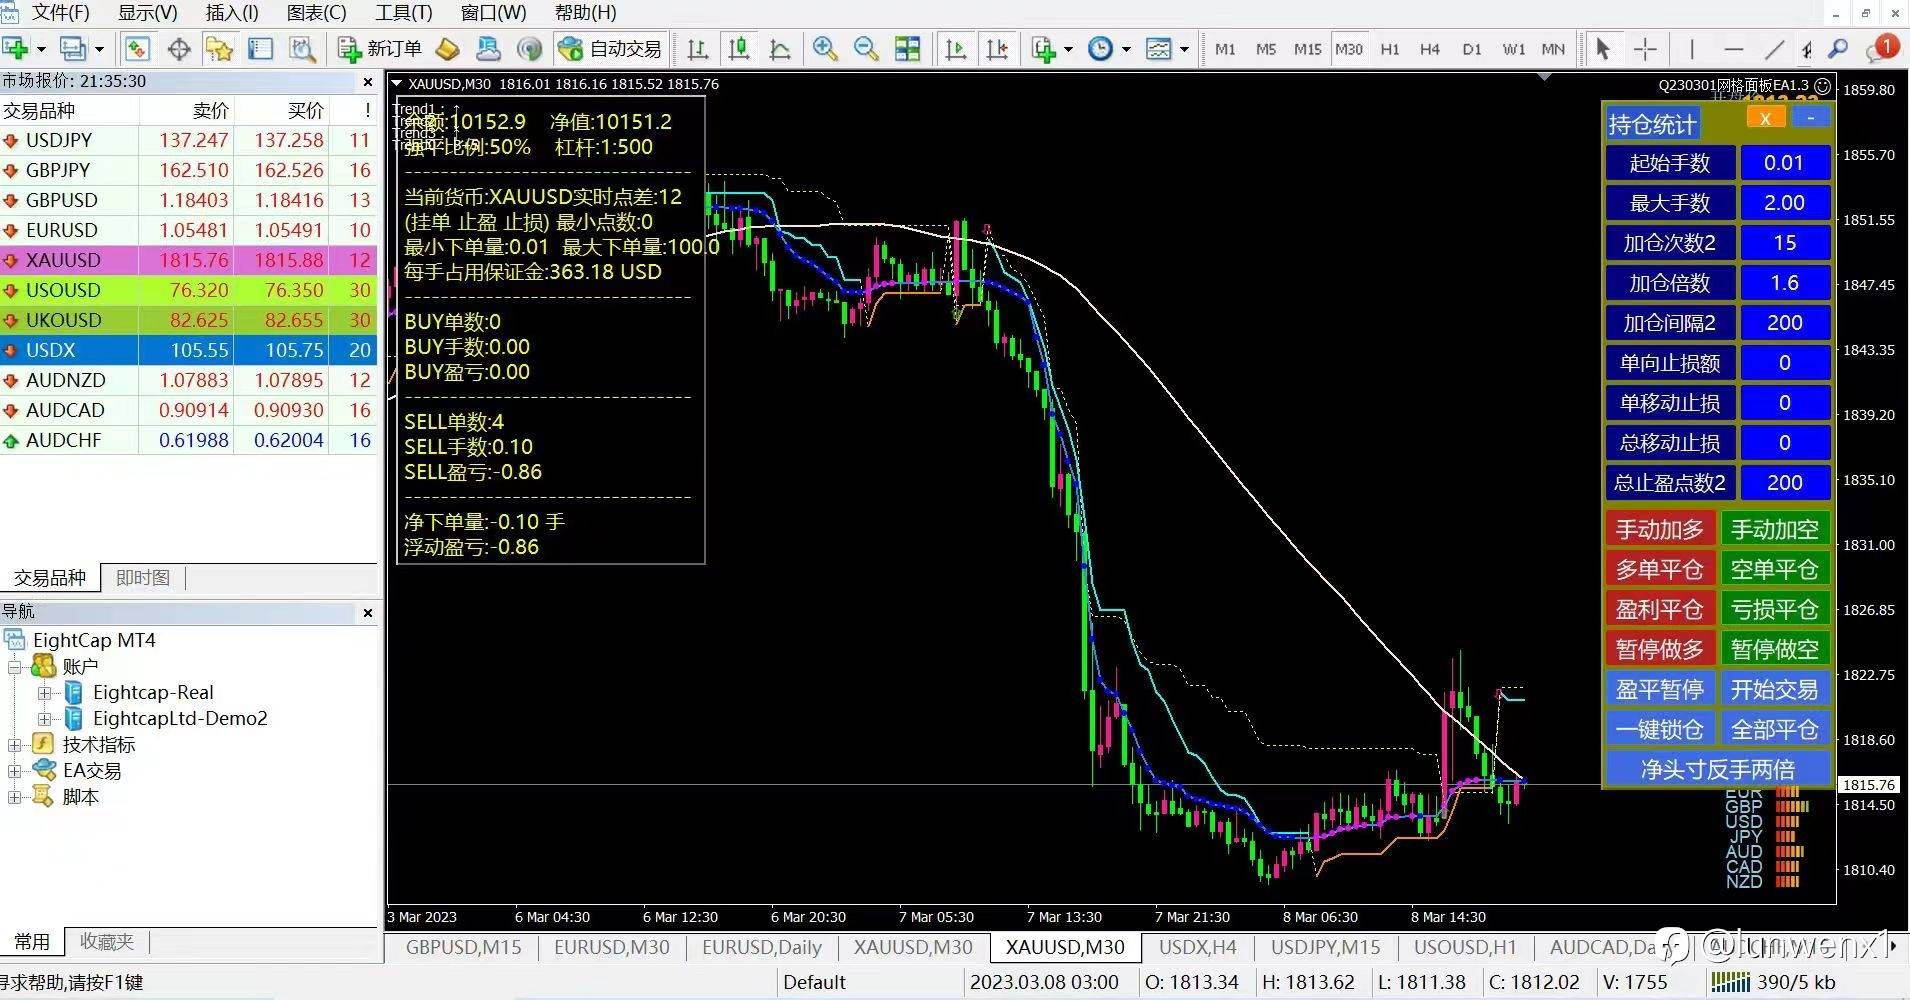
Task: Click the Templates toolbar icon
Action: [1158, 48]
